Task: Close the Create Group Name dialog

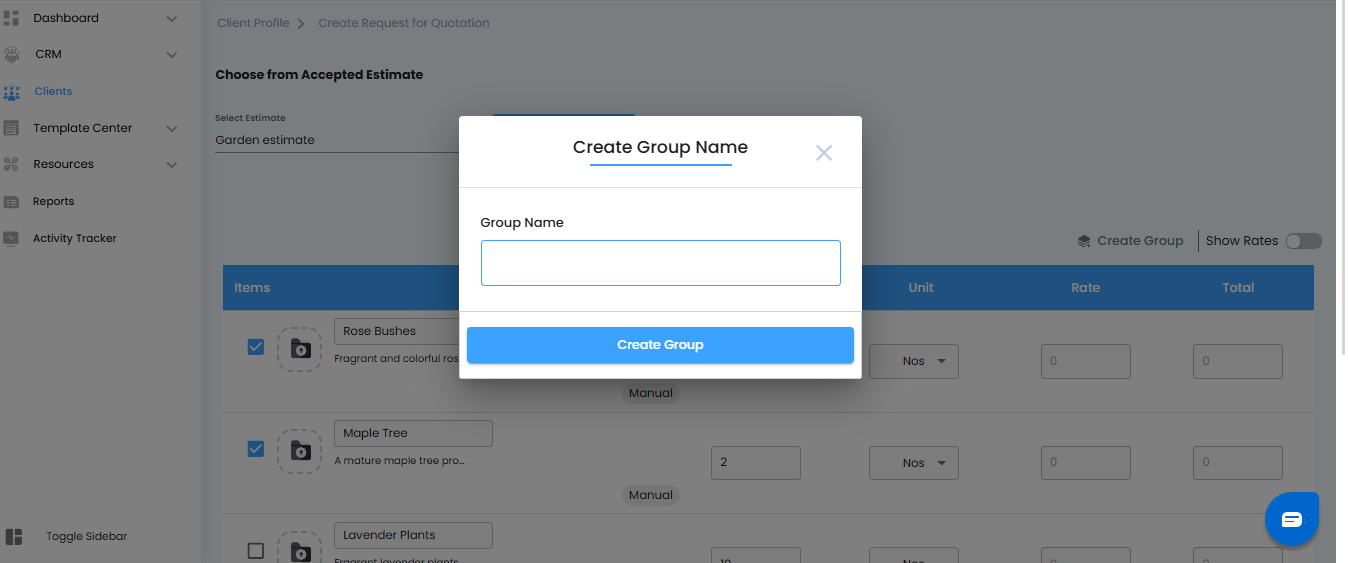Action: click(823, 153)
